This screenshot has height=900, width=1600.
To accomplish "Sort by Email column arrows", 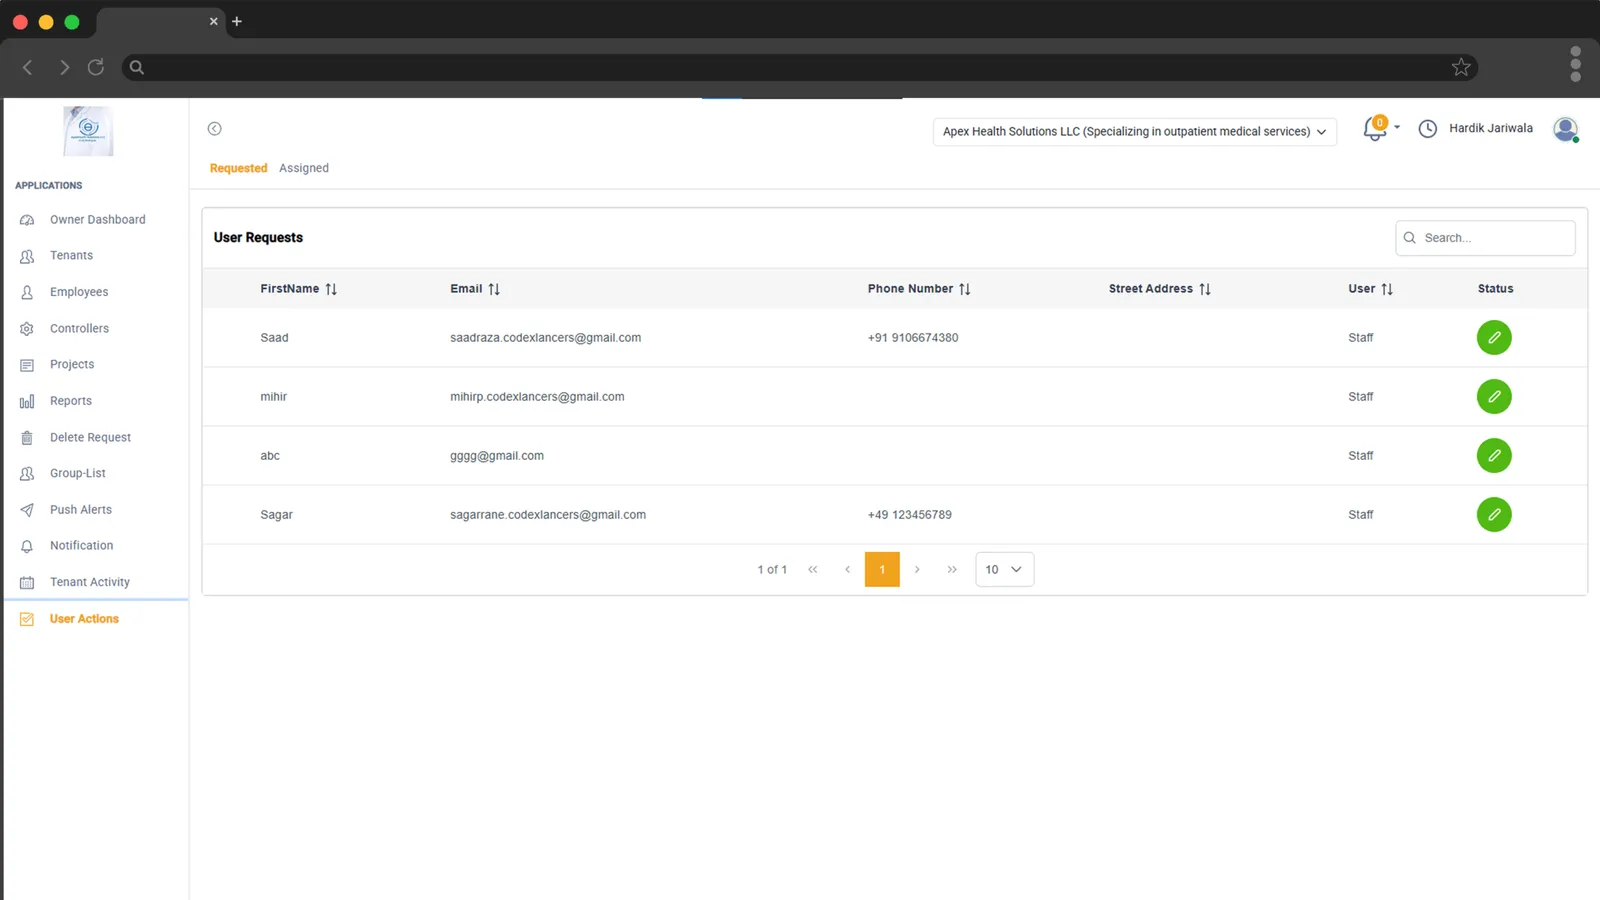I will [x=494, y=289].
